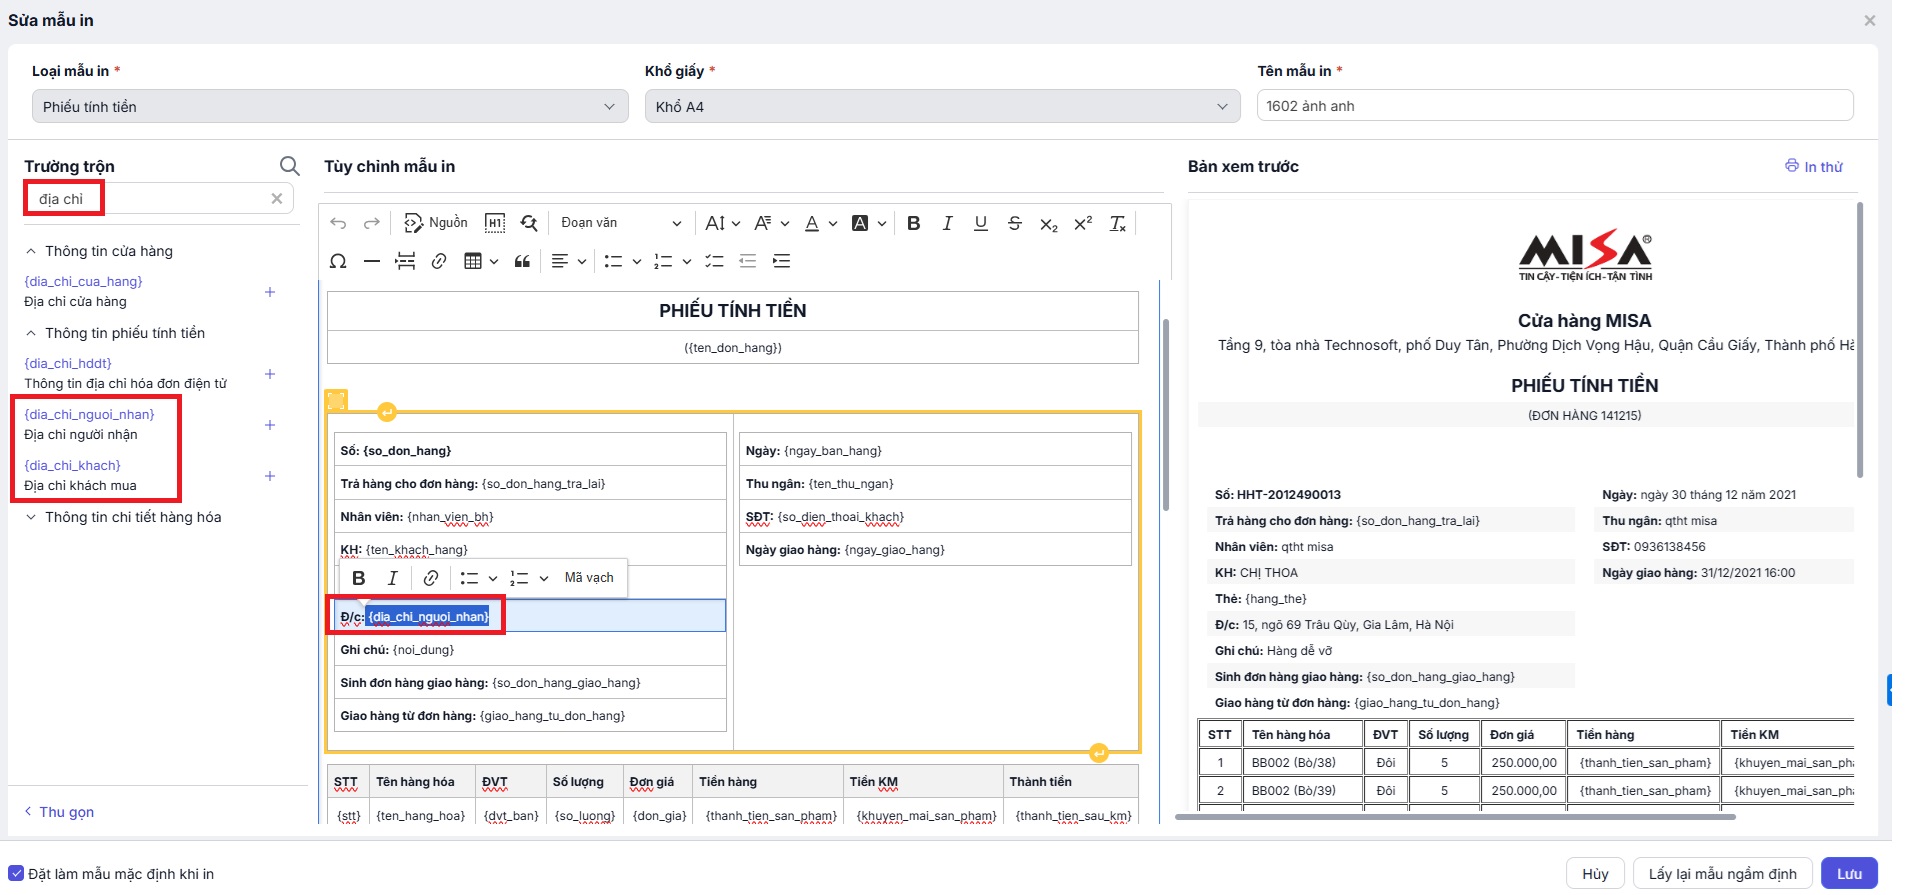The width and height of the screenshot is (1915, 895).
Task: Open the font background color picker
Action: click(x=867, y=223)
